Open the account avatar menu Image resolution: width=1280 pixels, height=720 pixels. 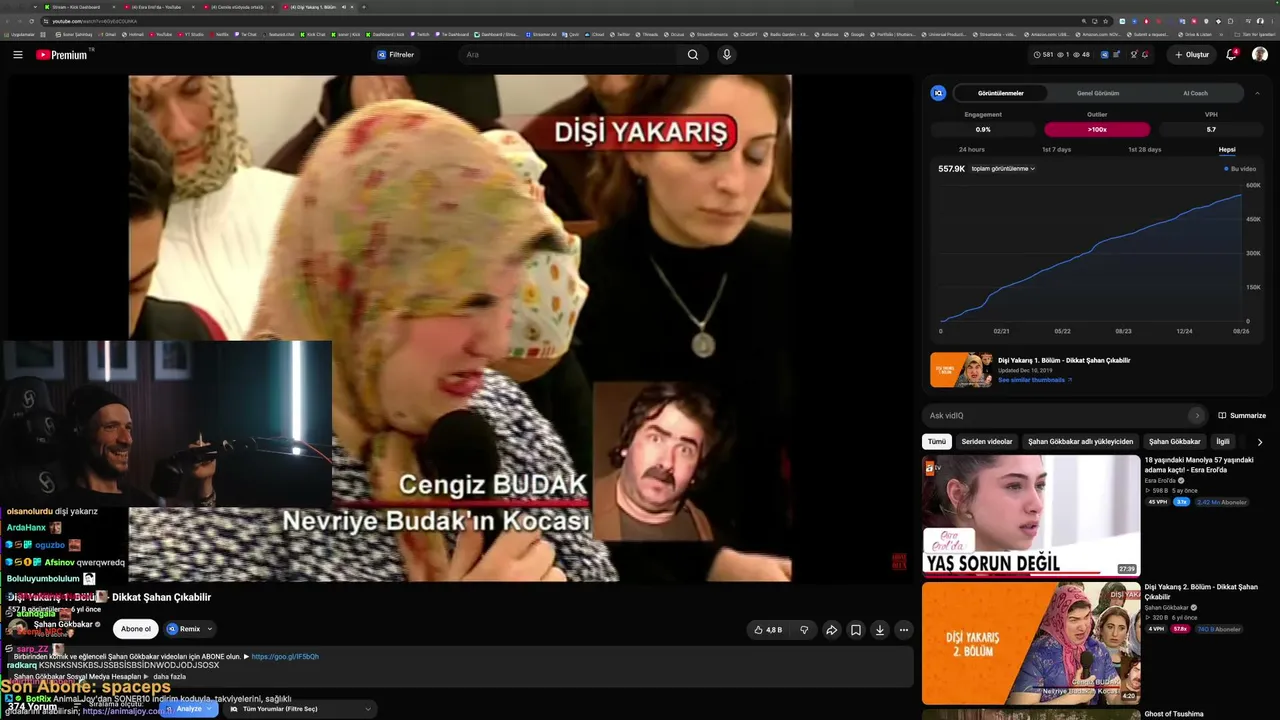click(x=1260, y=55)
